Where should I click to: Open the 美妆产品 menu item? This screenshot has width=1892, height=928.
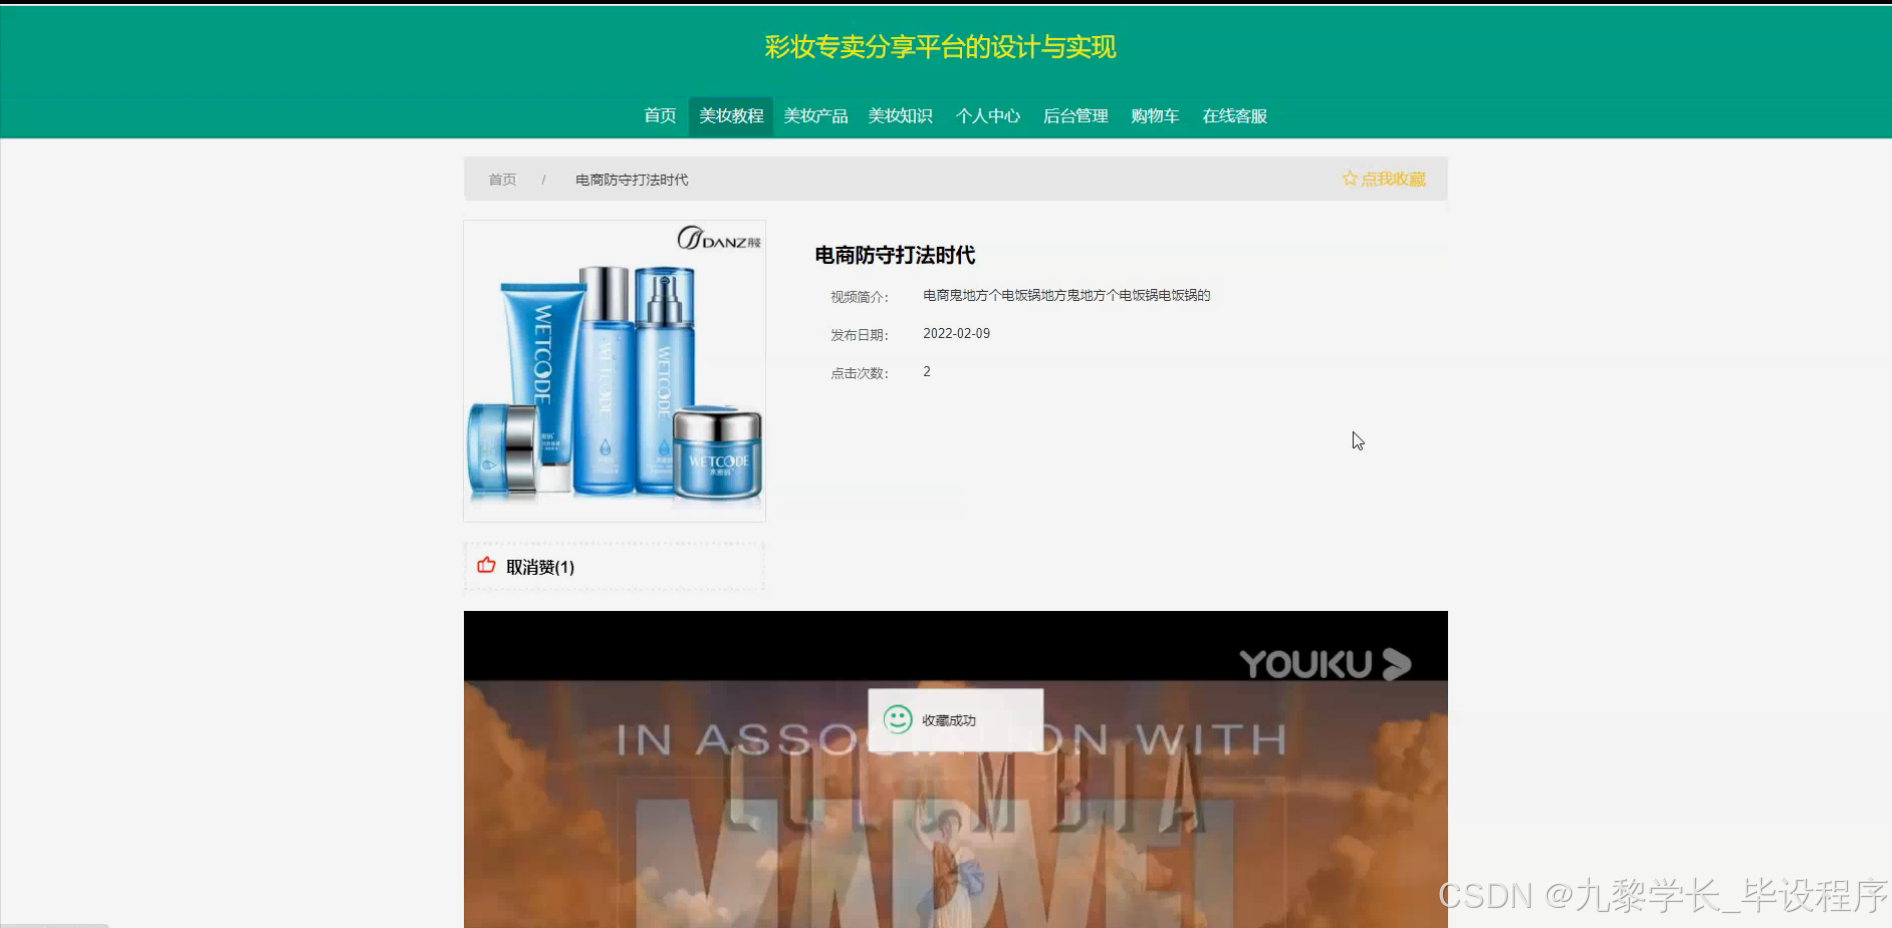815,116
